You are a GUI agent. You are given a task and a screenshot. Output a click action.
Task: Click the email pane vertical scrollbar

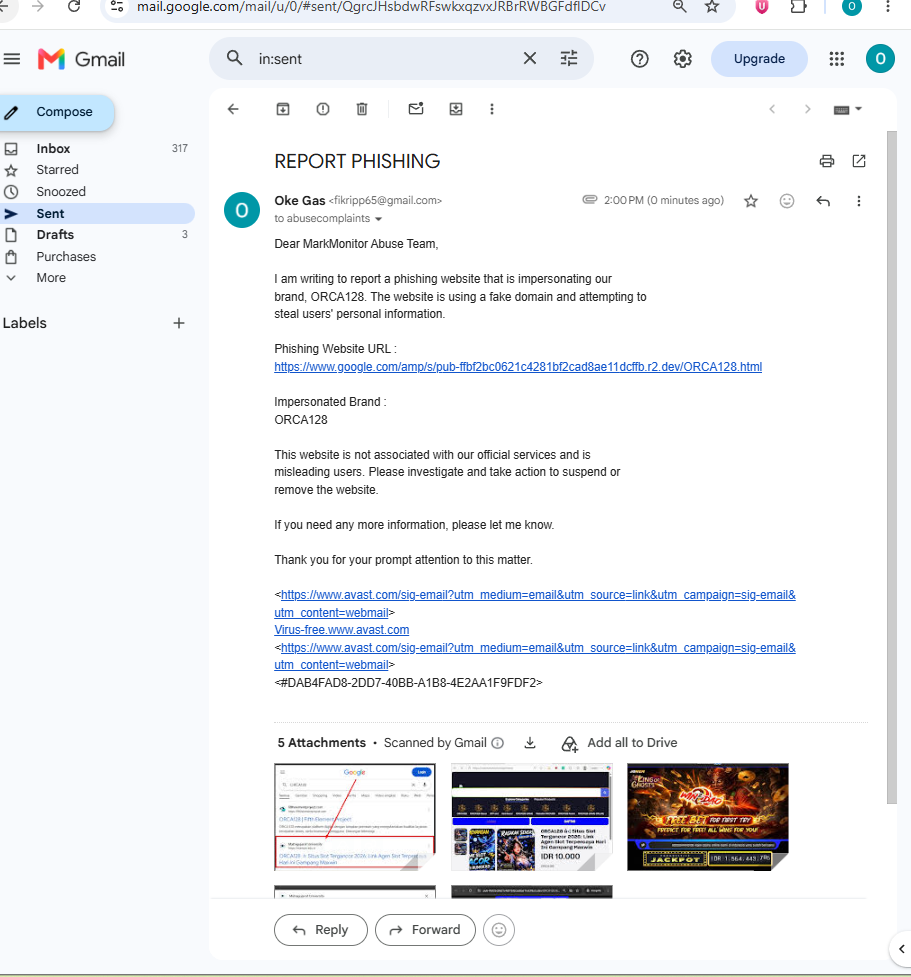892,467
